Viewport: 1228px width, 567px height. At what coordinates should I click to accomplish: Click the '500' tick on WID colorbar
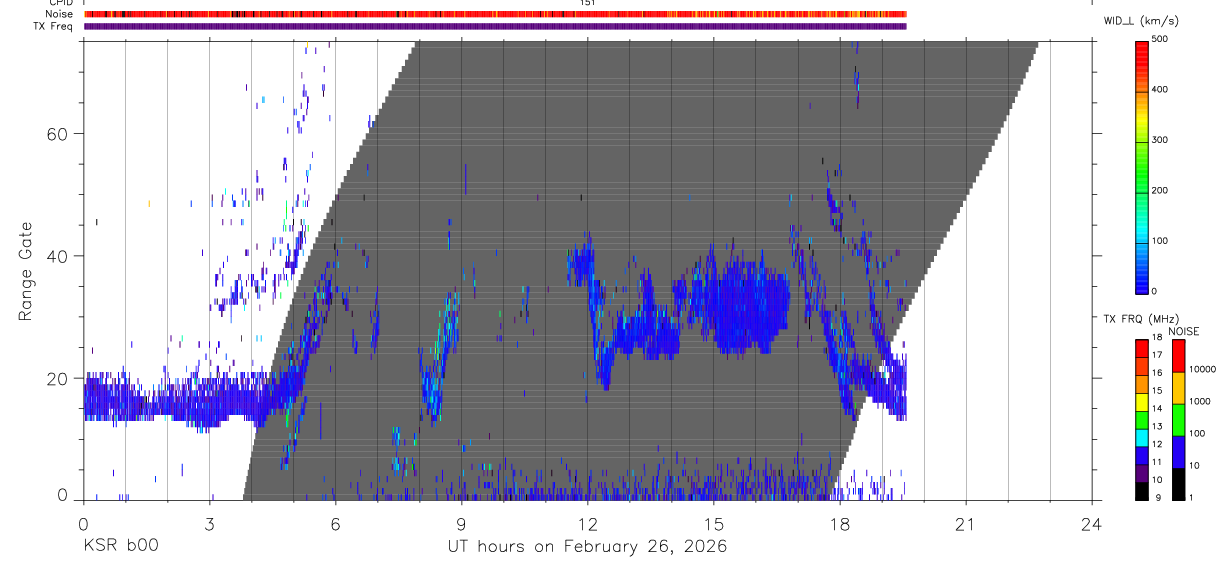1160,39
